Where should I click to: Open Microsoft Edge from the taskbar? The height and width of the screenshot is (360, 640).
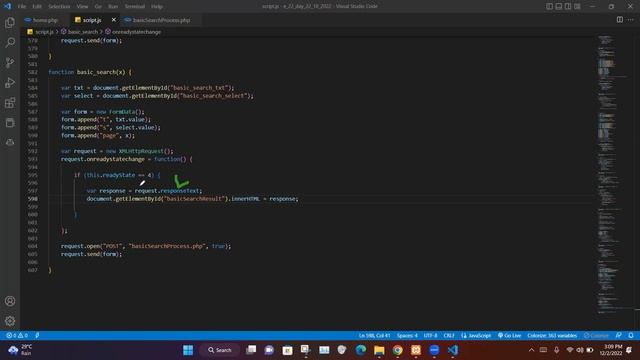pos(361,350)
